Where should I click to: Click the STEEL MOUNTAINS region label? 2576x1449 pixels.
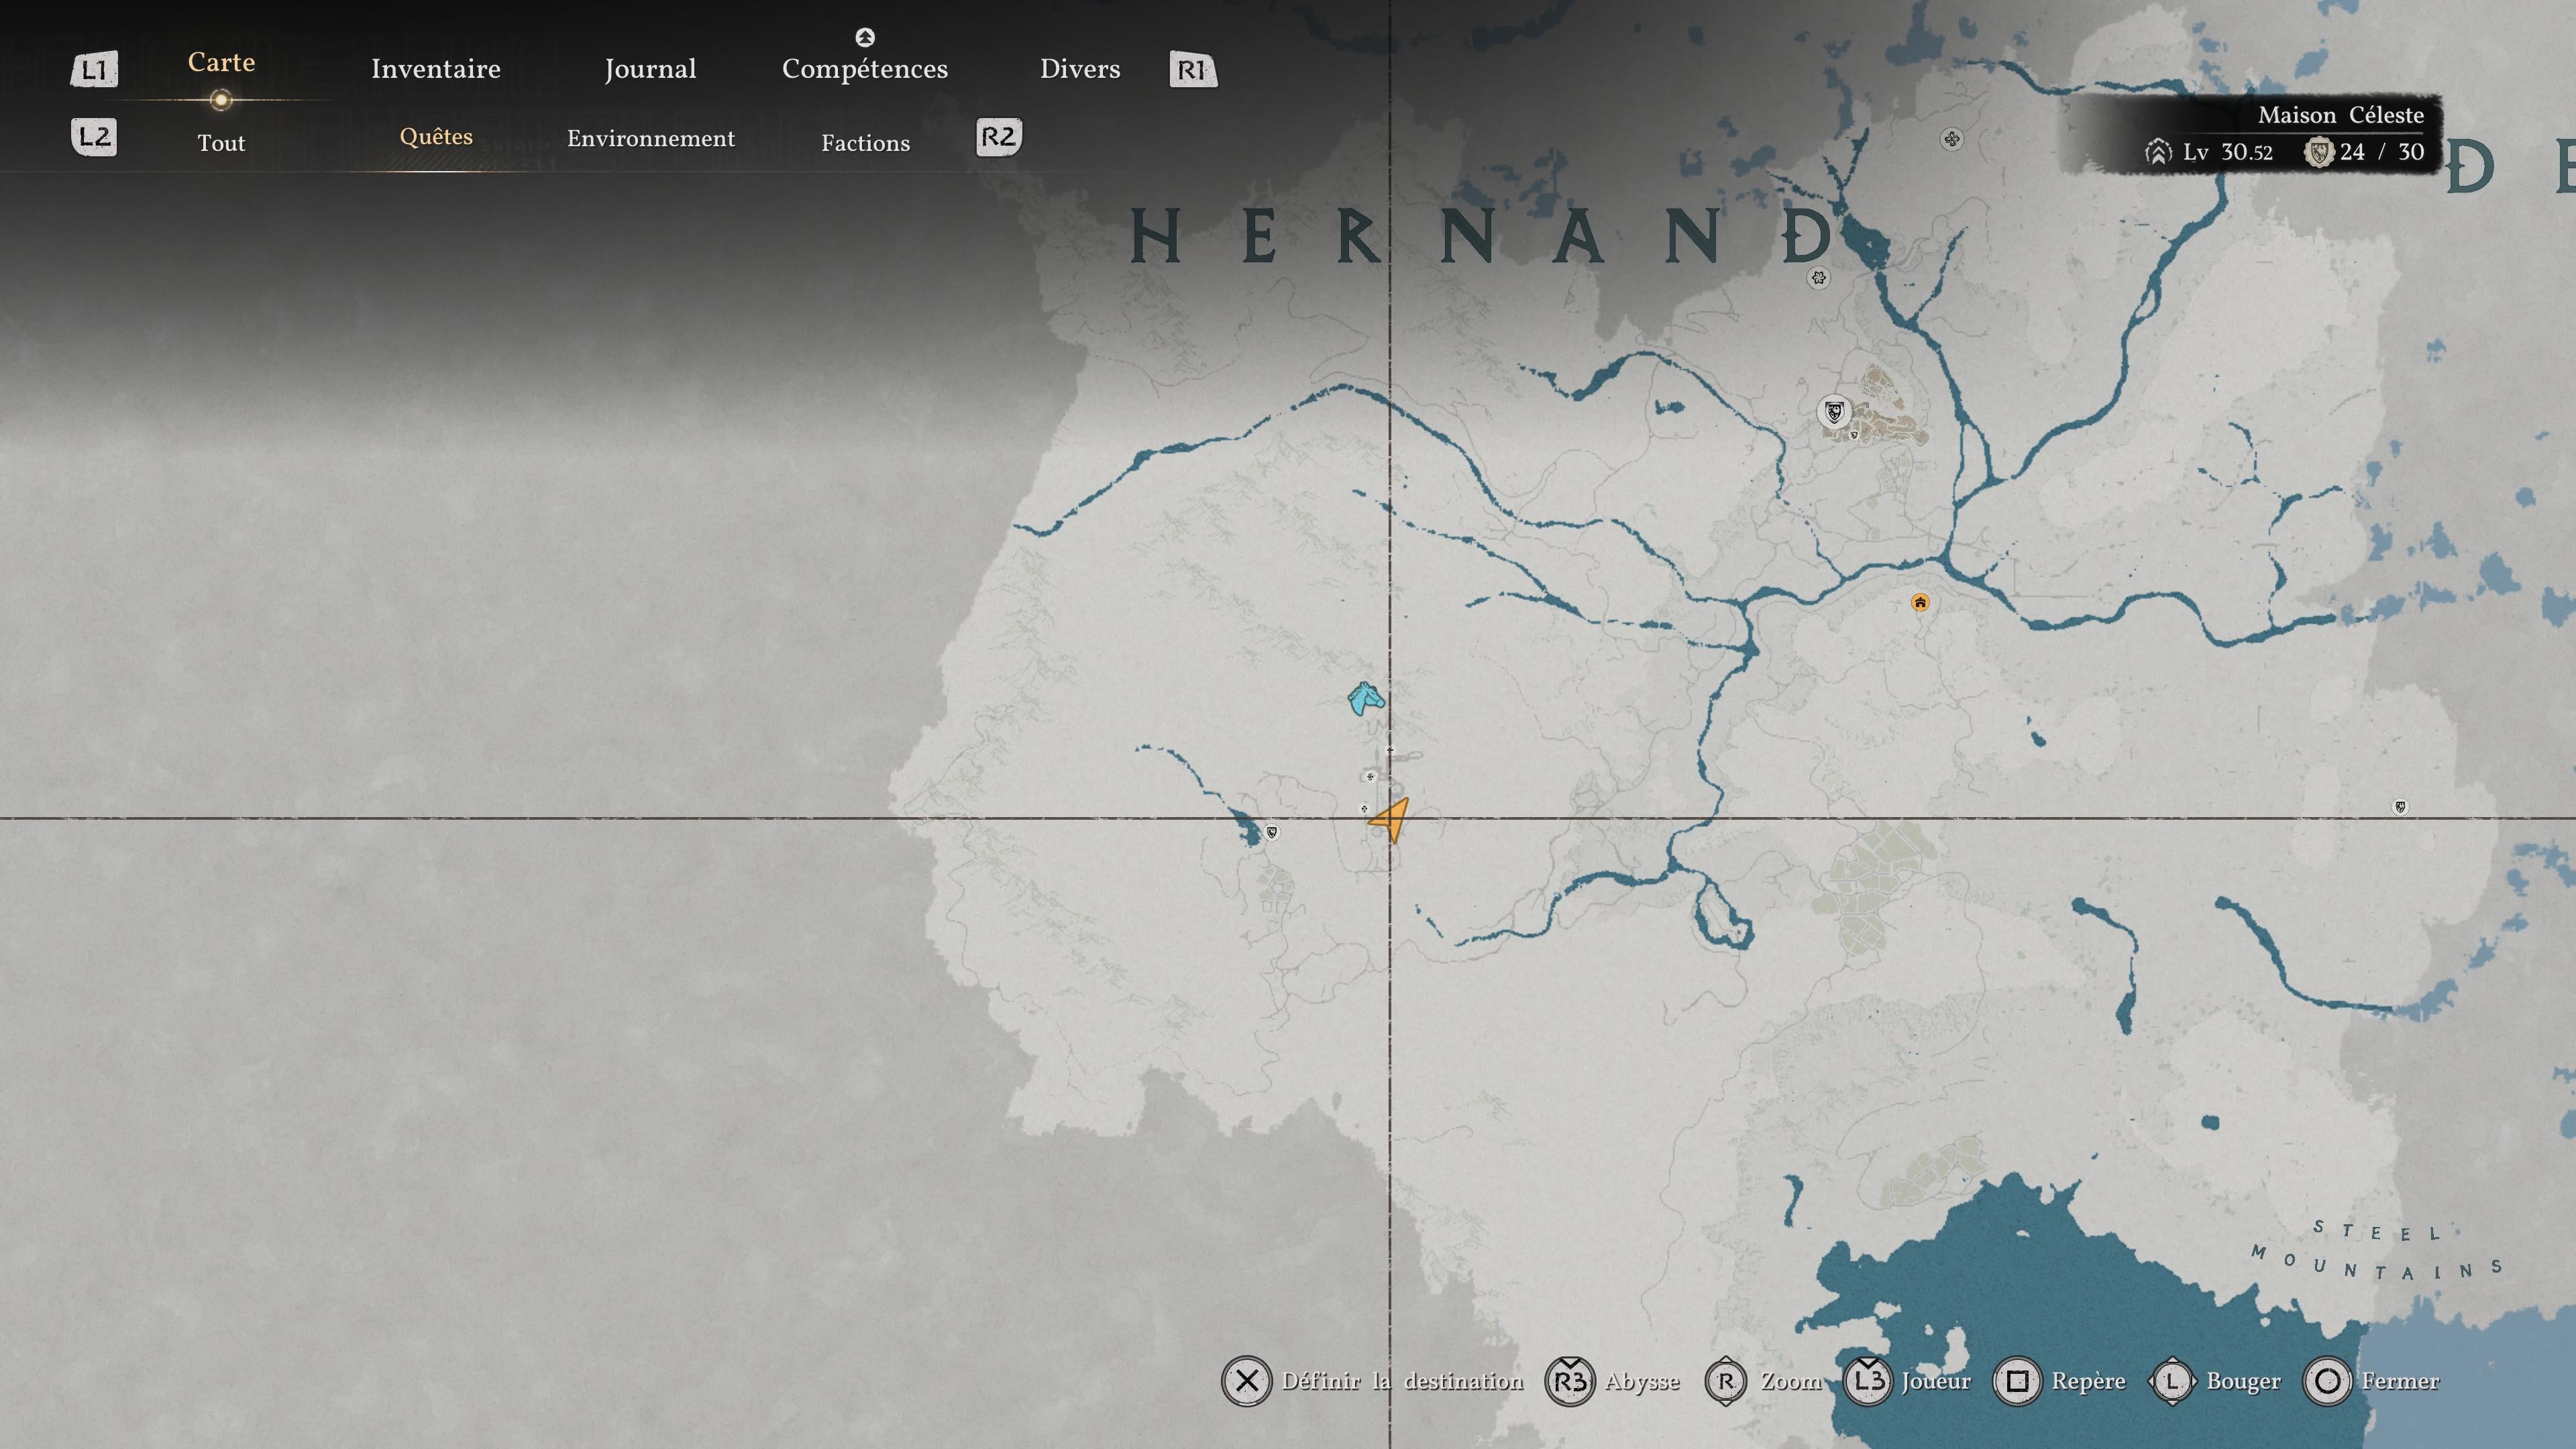coord(2378,1250)
